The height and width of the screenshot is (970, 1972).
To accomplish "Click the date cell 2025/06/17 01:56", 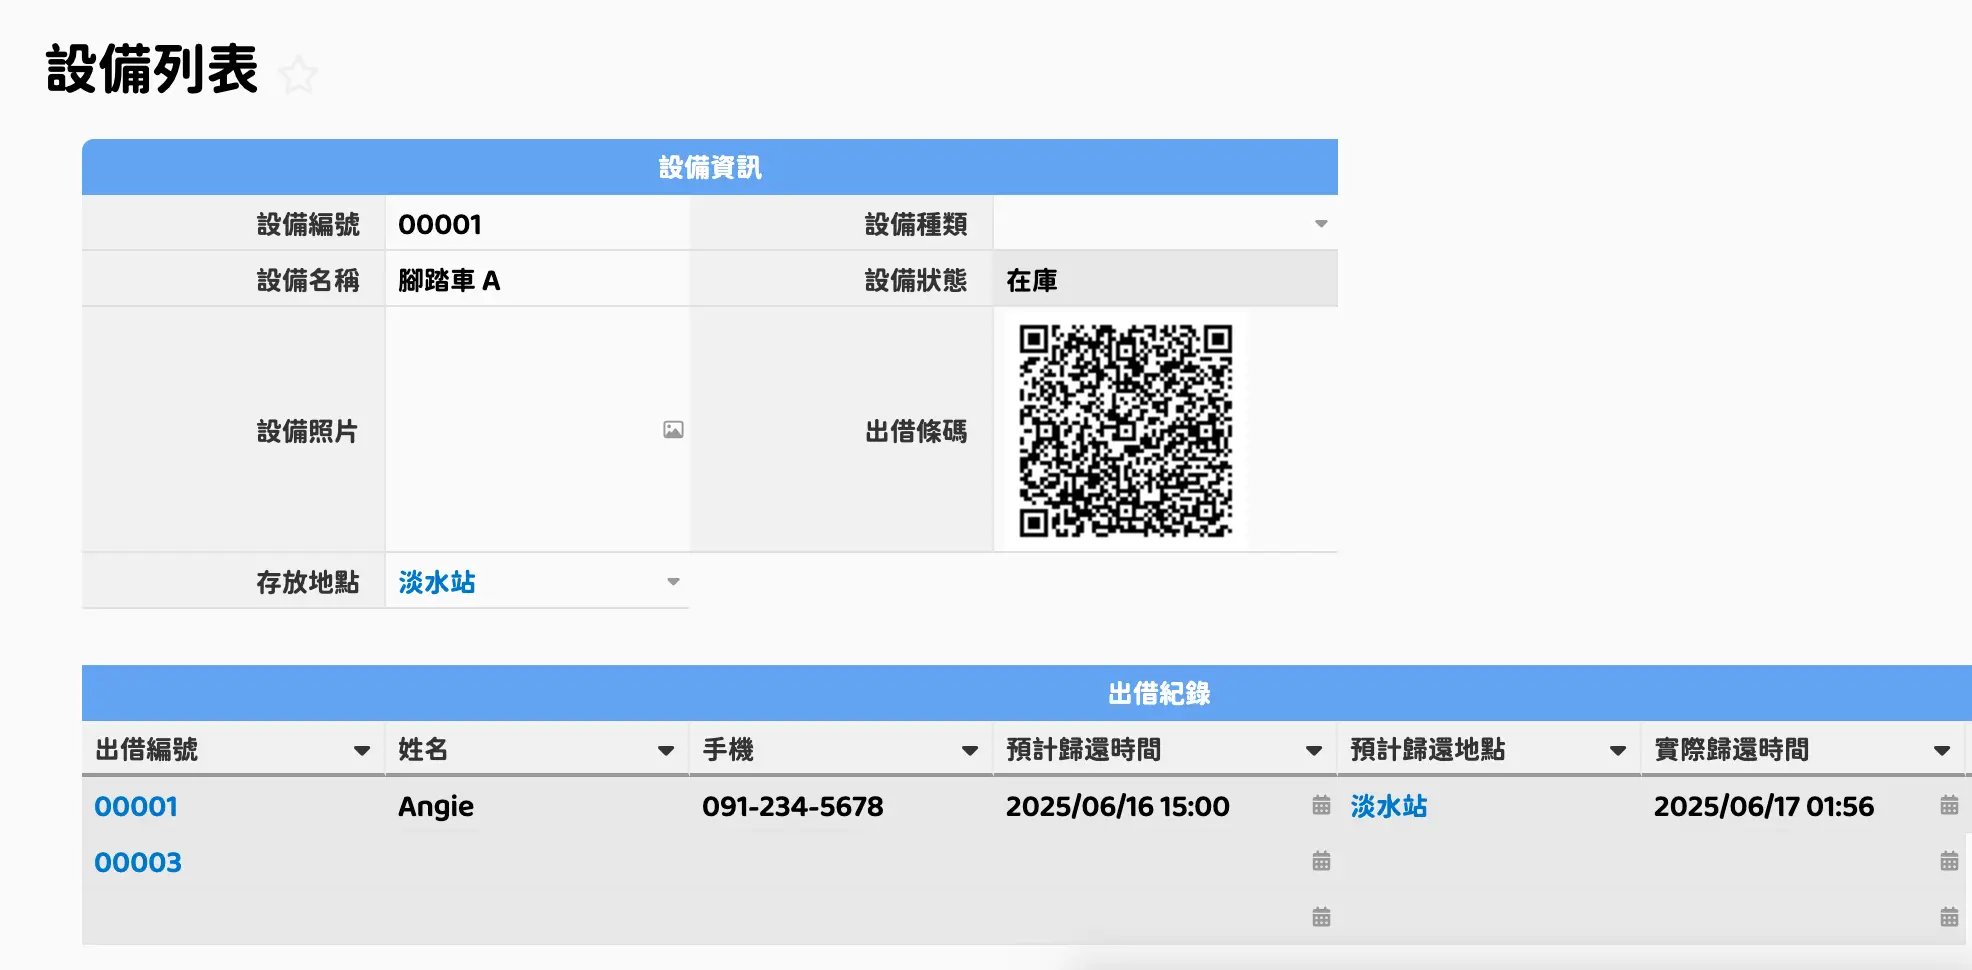I will coord(1764,806).
